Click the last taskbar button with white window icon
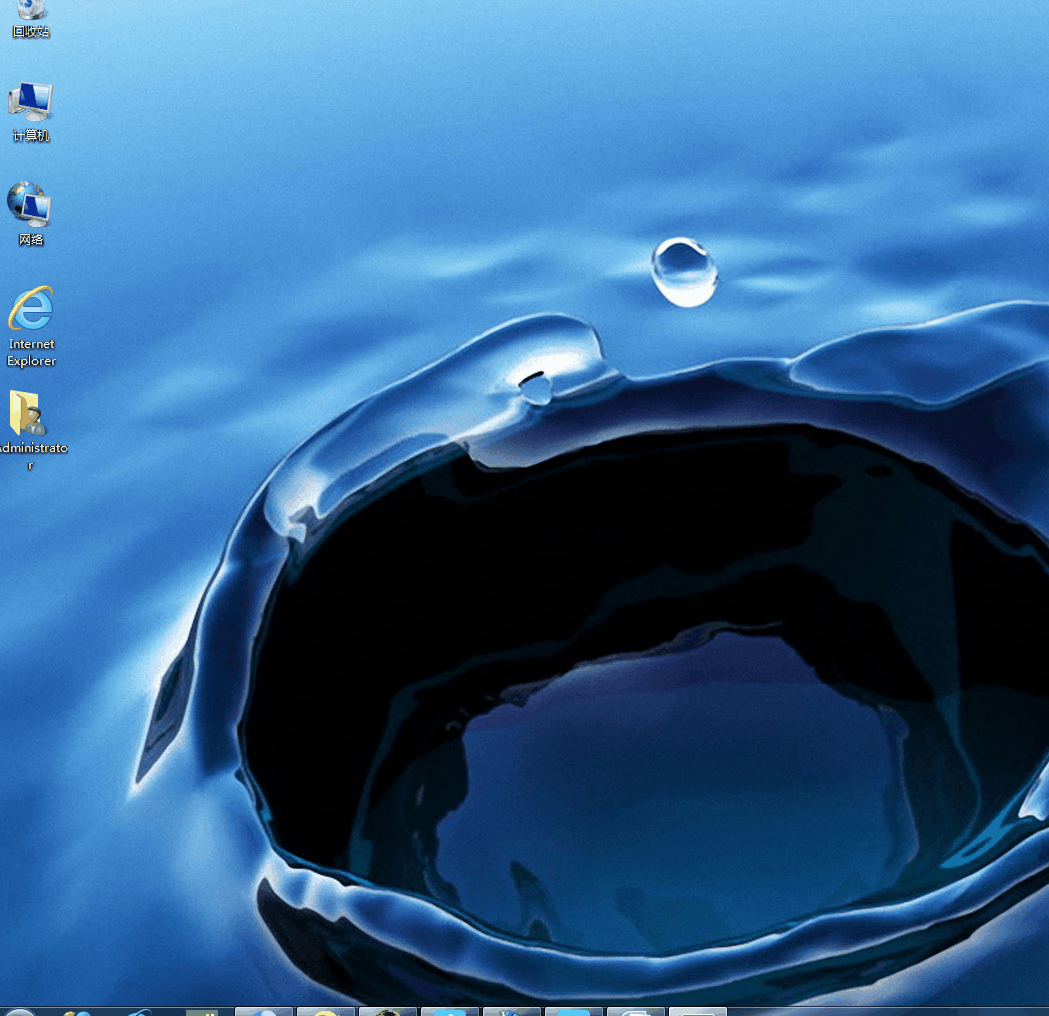This screenshot has width=1049, height=1016. 697,1011
